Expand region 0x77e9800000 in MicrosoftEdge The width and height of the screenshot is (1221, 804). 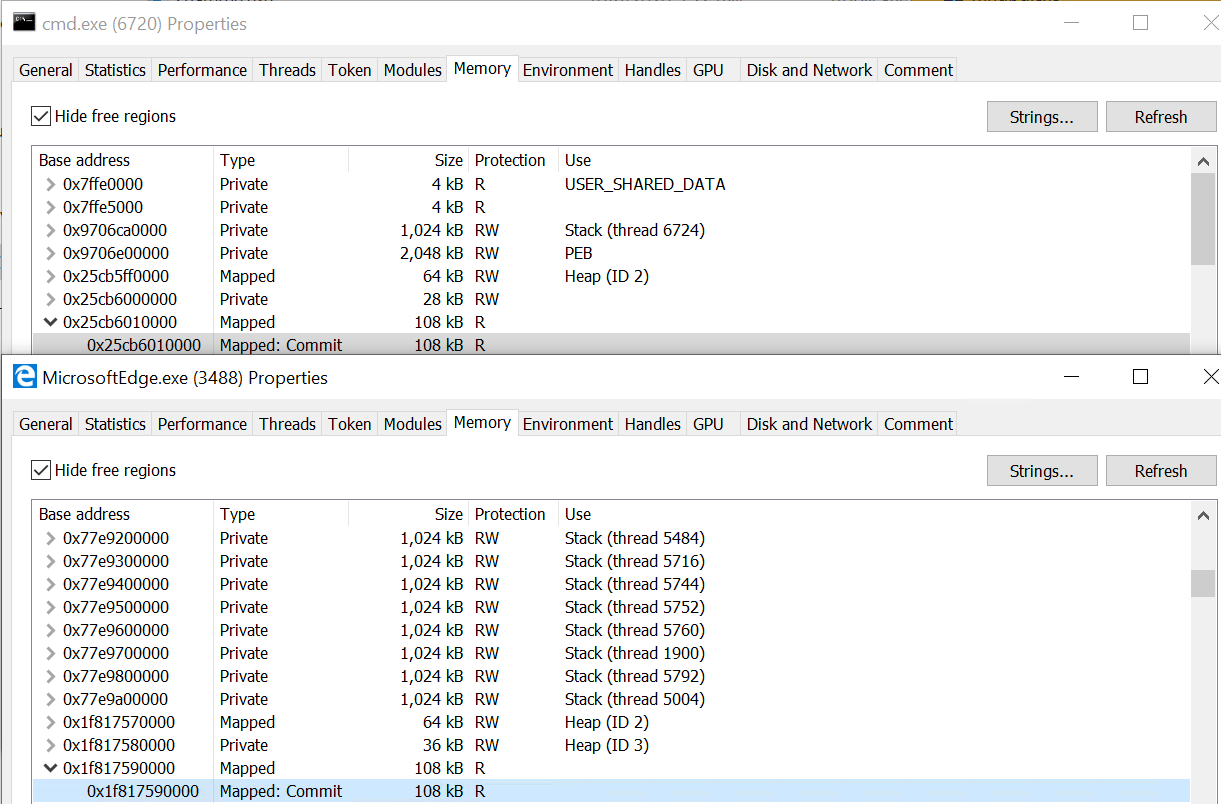(51, 676)
